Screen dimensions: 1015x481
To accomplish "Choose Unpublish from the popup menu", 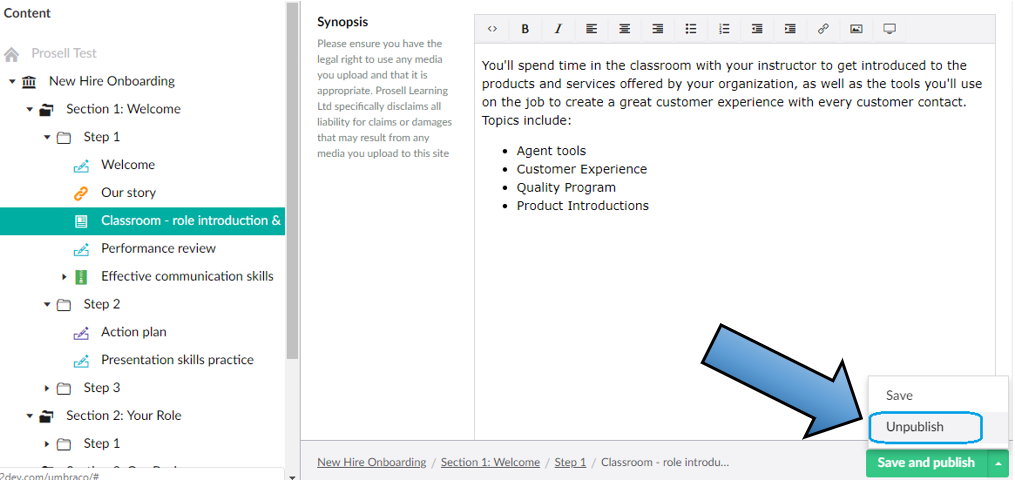I will click(914, 427).
